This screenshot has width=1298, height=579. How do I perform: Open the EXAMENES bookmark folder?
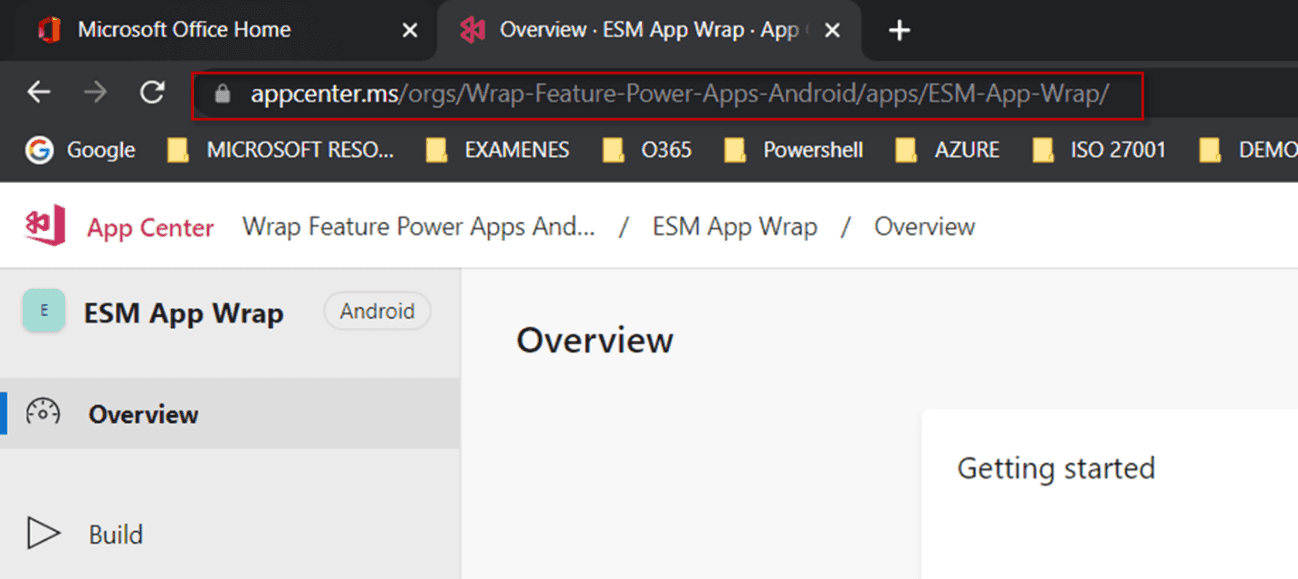point(497,150)
